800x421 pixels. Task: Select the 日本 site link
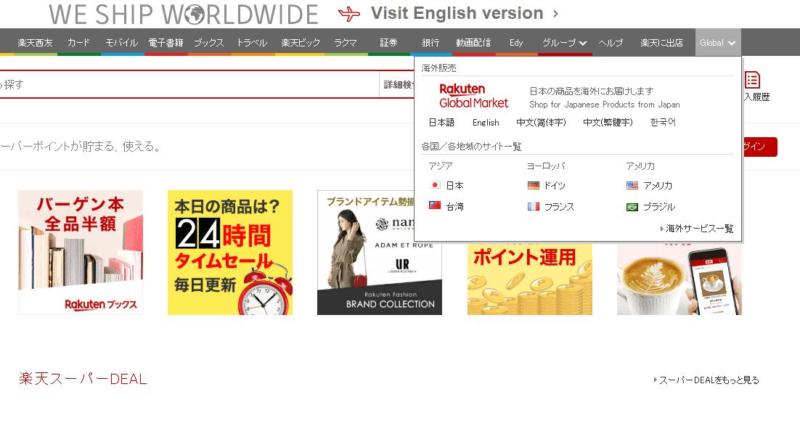click(455, 186)
